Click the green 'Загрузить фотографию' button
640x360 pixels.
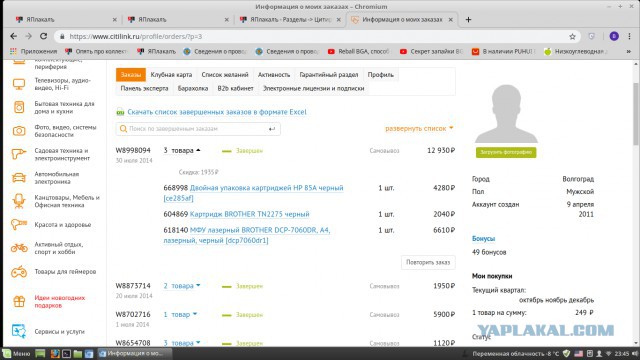(506, 152)
